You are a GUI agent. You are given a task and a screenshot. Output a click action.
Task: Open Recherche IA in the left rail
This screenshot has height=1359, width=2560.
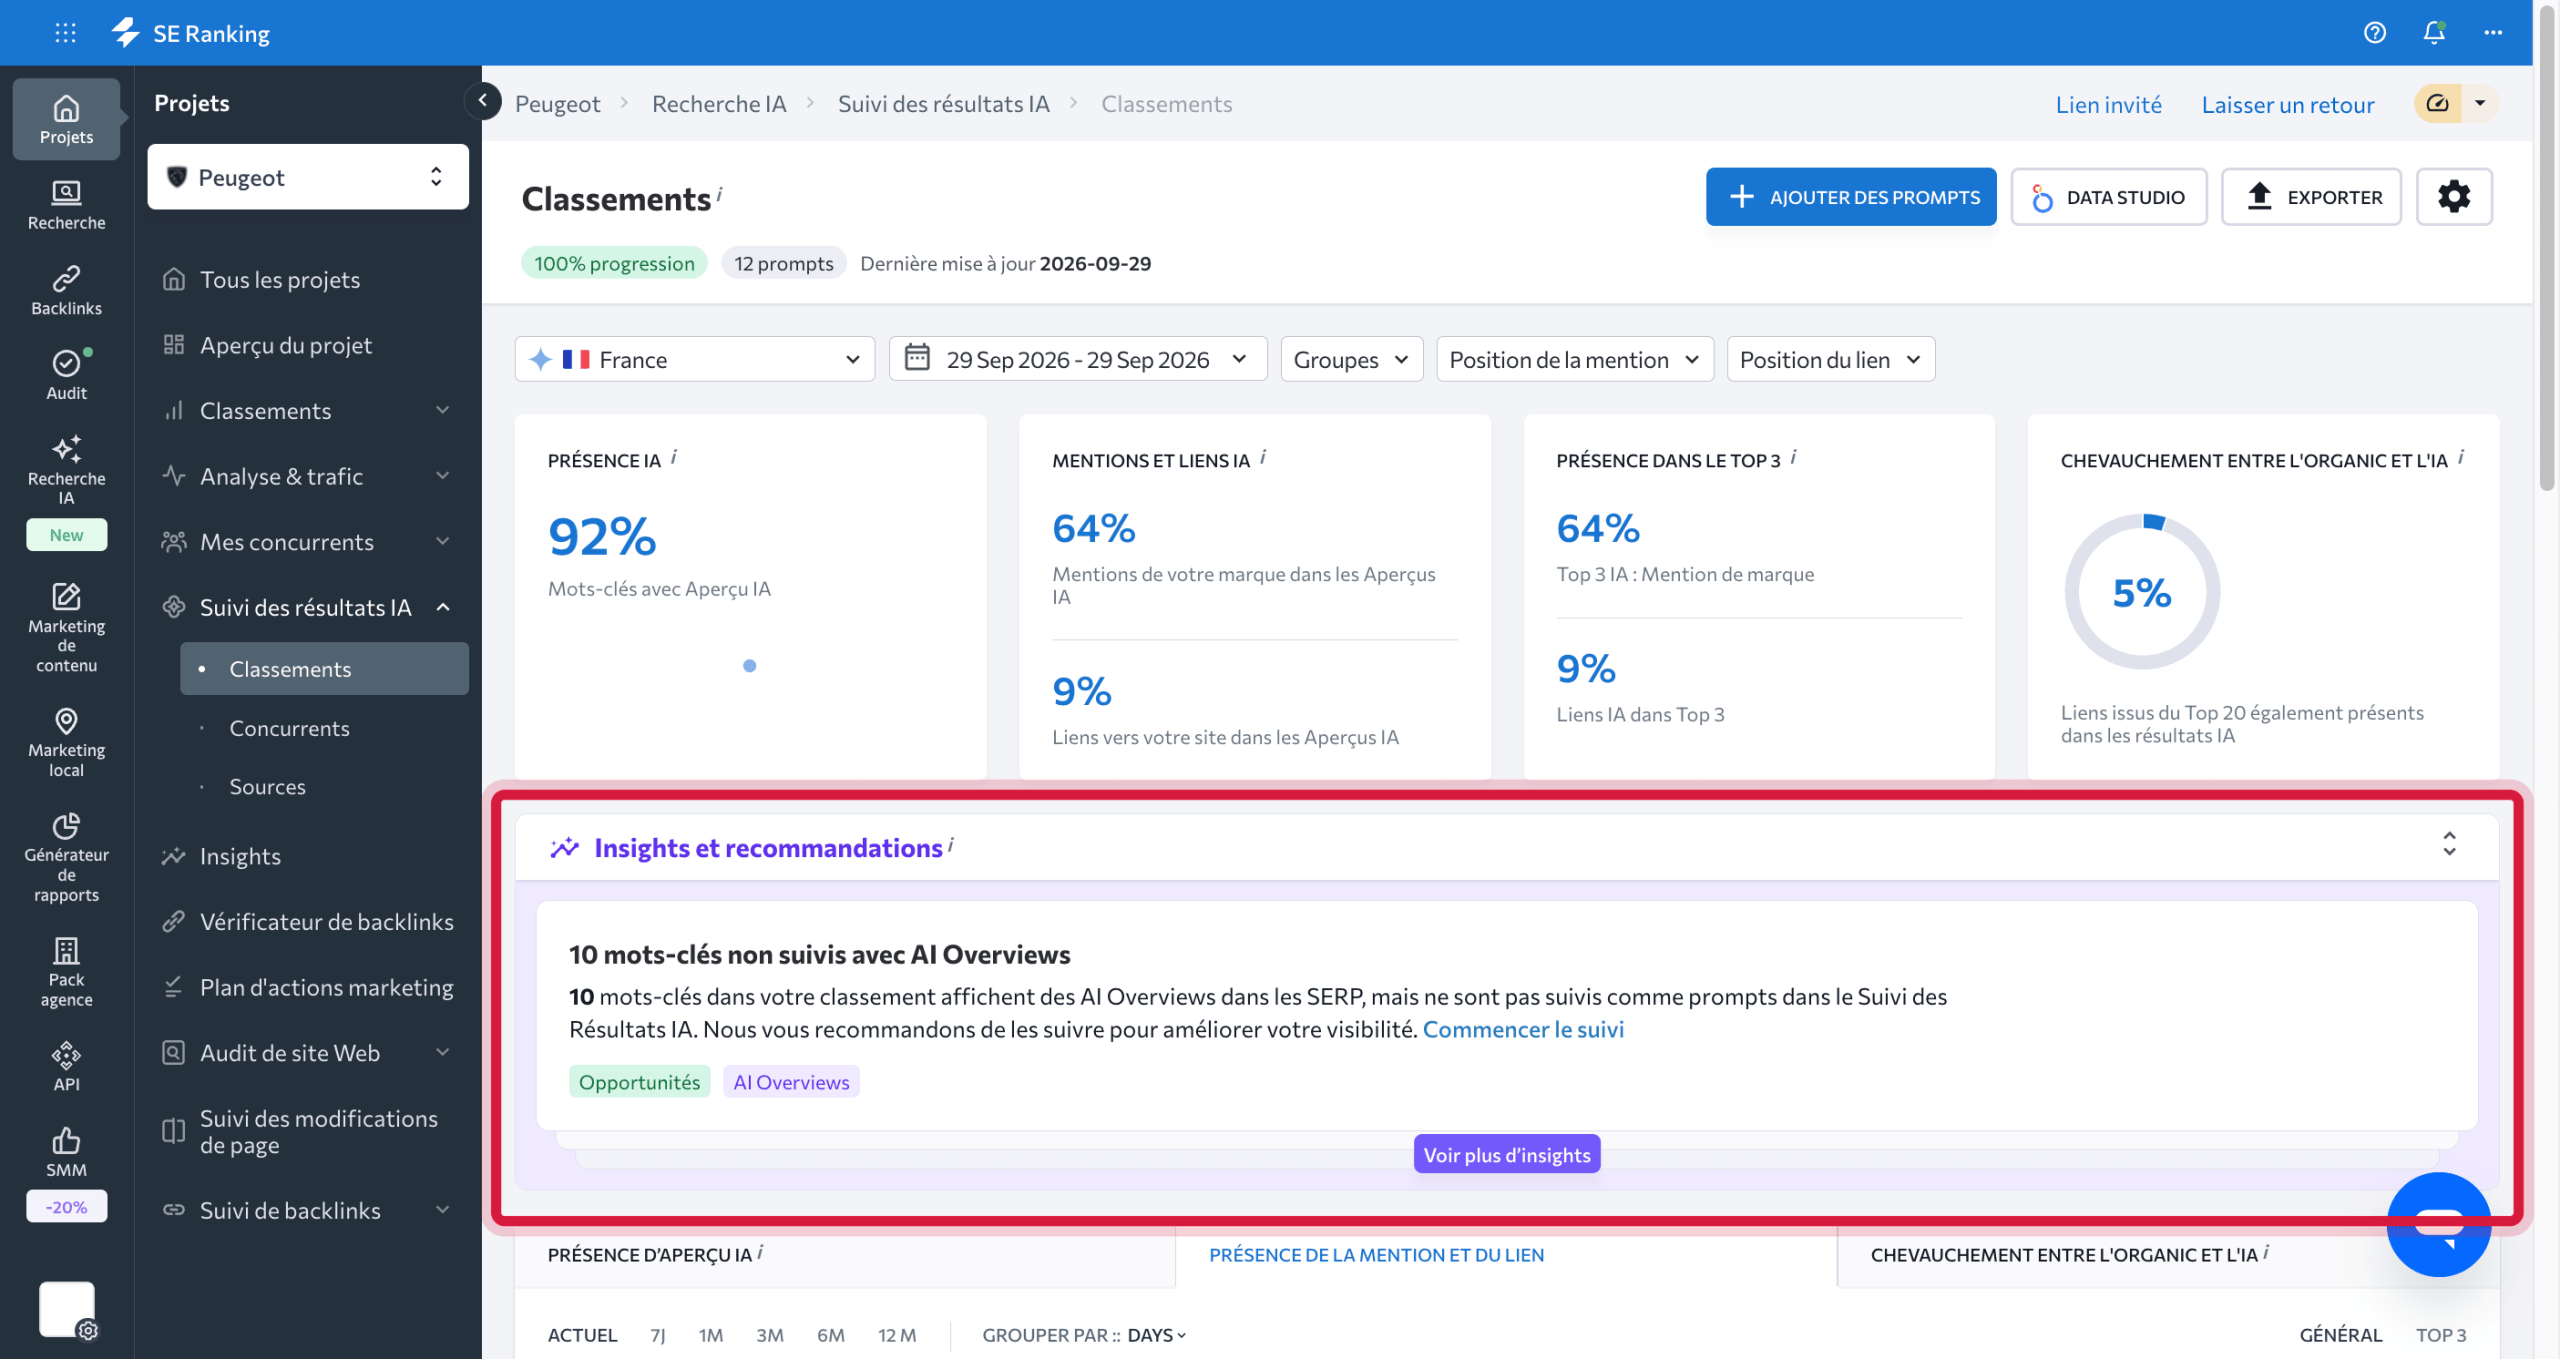pyautogui.click(x=66, y=470)
